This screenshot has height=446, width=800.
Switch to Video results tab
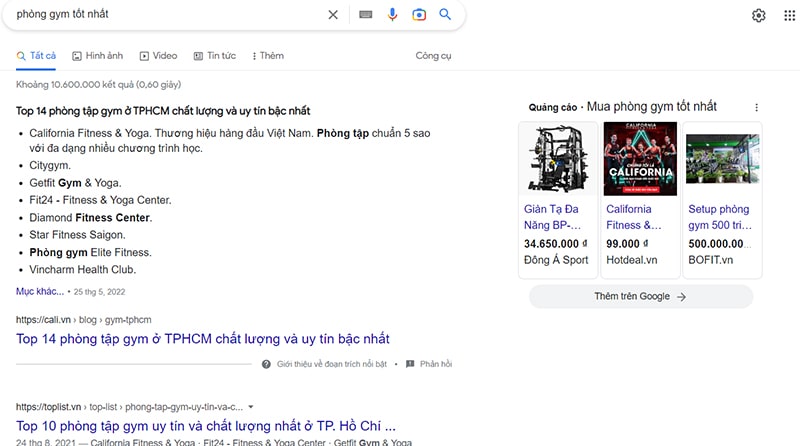pos(158,56)
